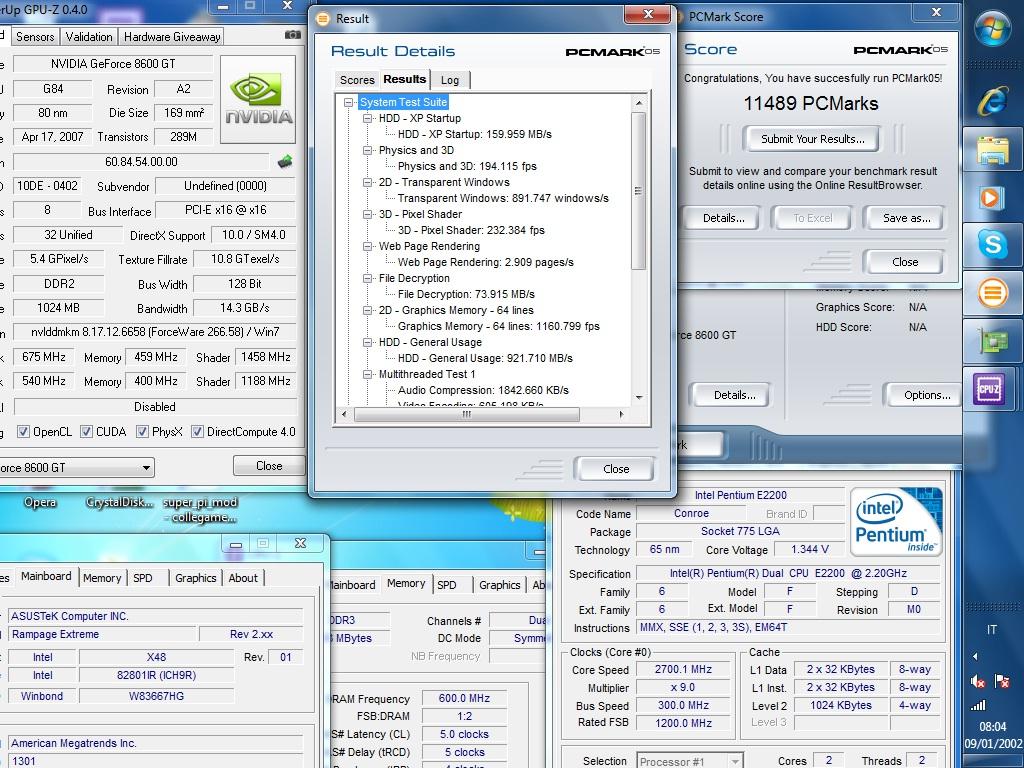Collapse the File Decryption node

pyautogui.click(x=368, y=278)
